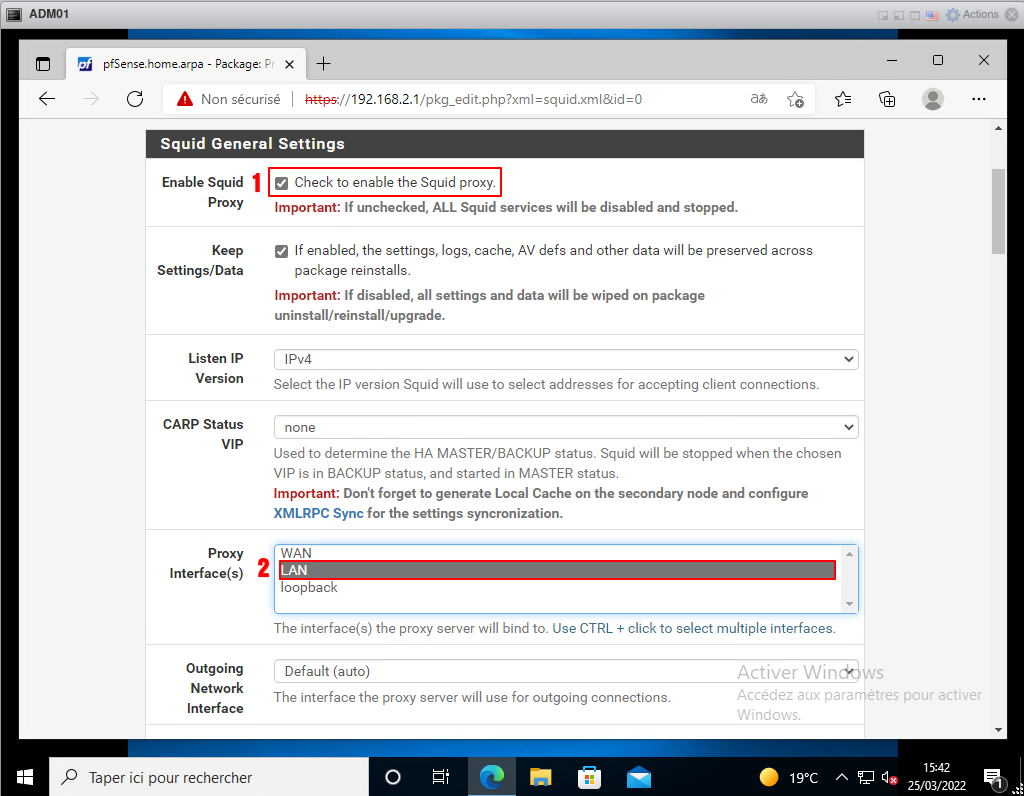The image size is (1024, 796).
Task: Open the CARP Status VIP dropdown
Action: pyautogui.click(x=565, y=427)
